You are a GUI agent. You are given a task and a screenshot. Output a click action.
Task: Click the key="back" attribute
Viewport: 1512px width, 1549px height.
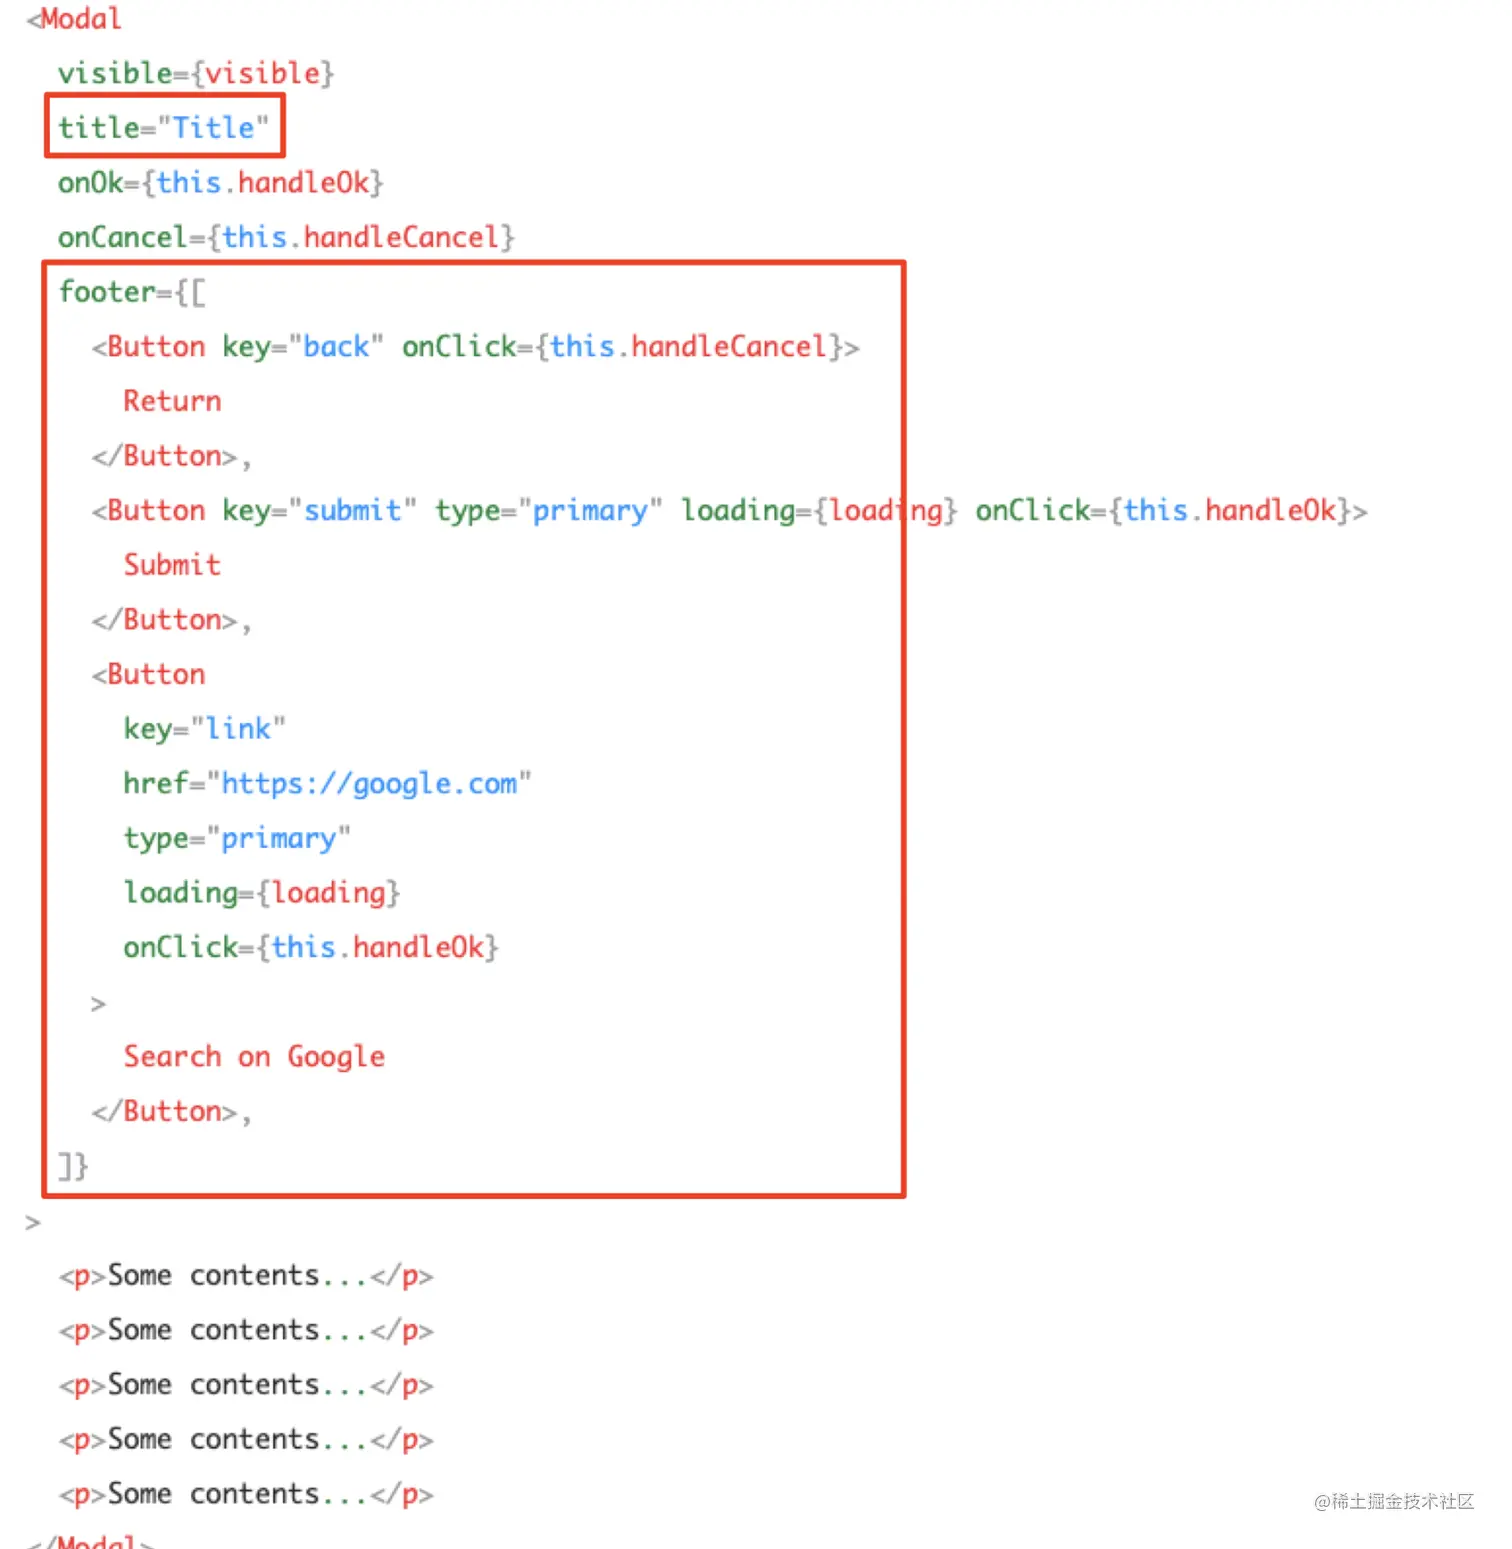coord(303,346)
